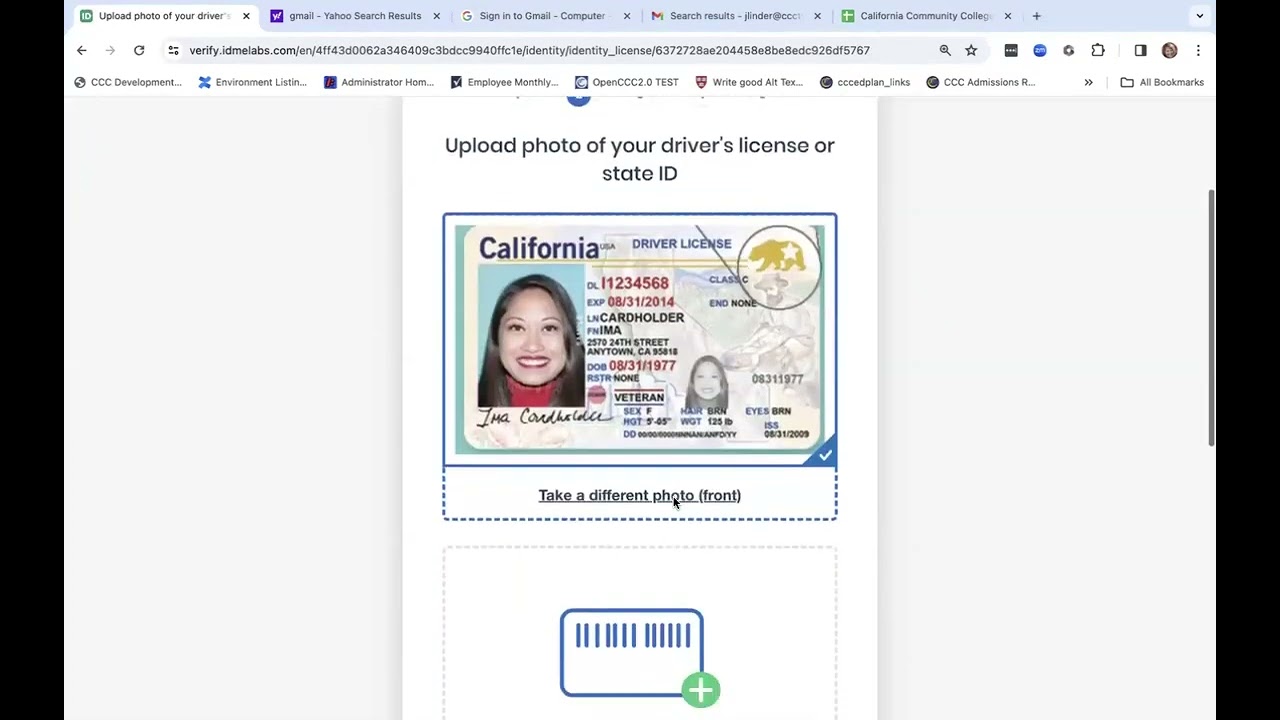Close the Sign in to Gmail tab
Image resolution: width=1280 pixels, height=720 pixels.
(x=627, y=16)
